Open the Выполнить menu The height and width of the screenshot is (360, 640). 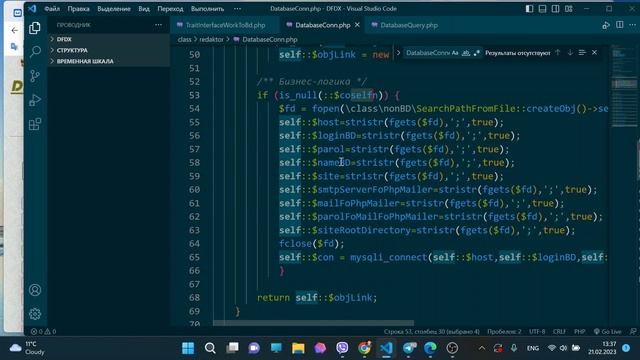207,9
